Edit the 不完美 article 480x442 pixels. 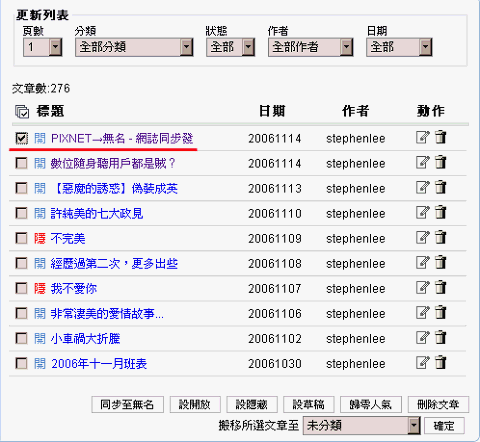click(423, 237)
